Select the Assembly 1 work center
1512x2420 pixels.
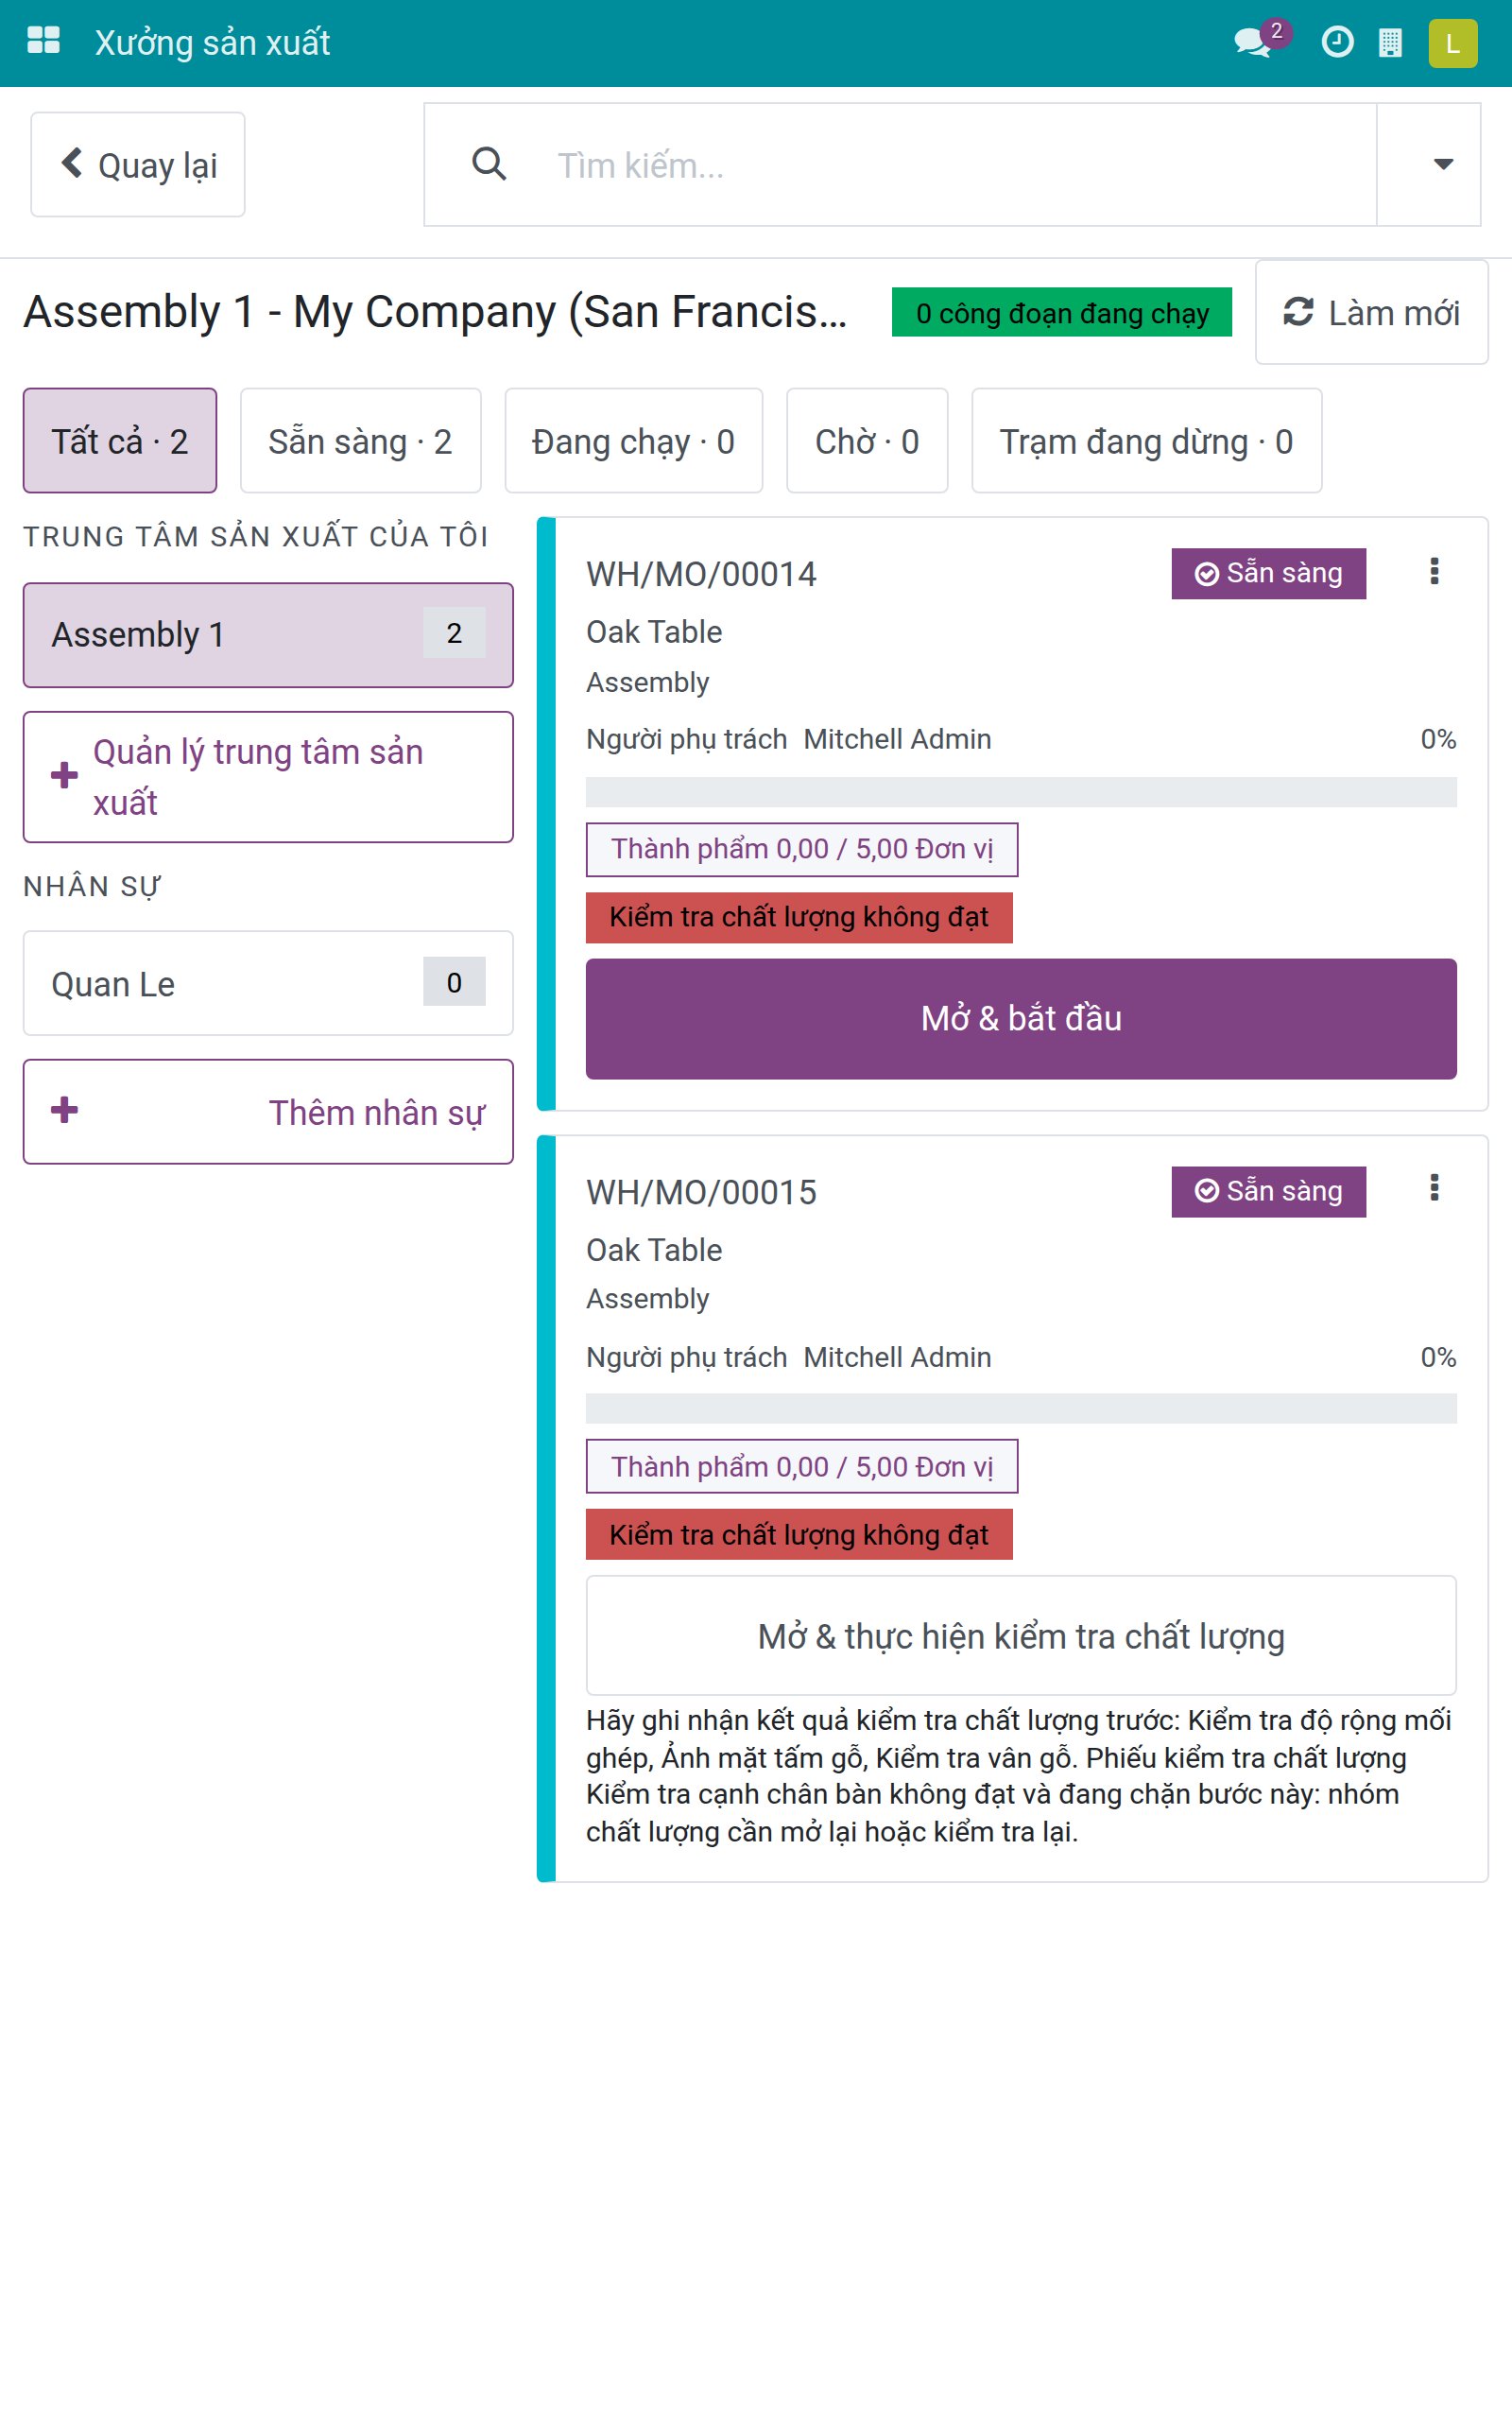(x=268, y=635)
